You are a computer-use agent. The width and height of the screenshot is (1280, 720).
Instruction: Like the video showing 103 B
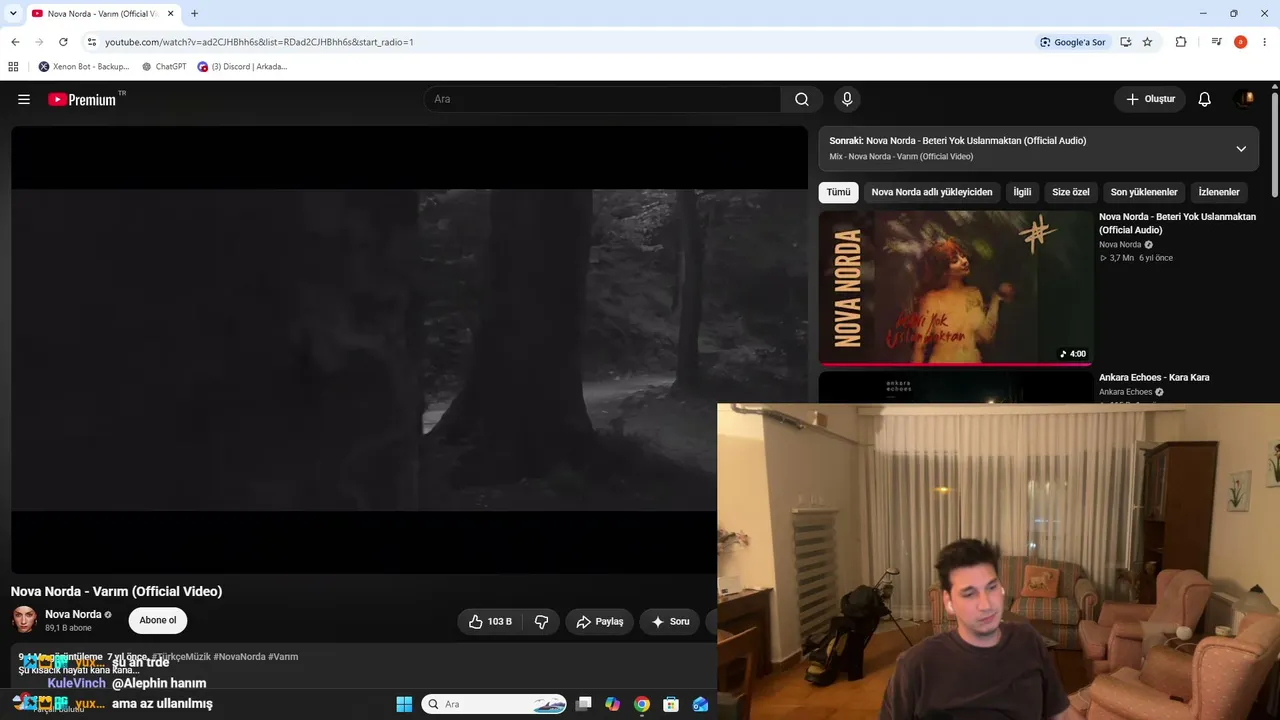491,621
